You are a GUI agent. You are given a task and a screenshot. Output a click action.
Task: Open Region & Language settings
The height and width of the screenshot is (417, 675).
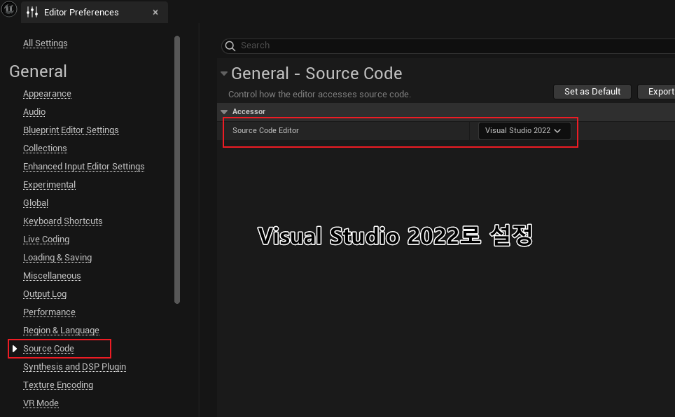click(x=61, y=330)
